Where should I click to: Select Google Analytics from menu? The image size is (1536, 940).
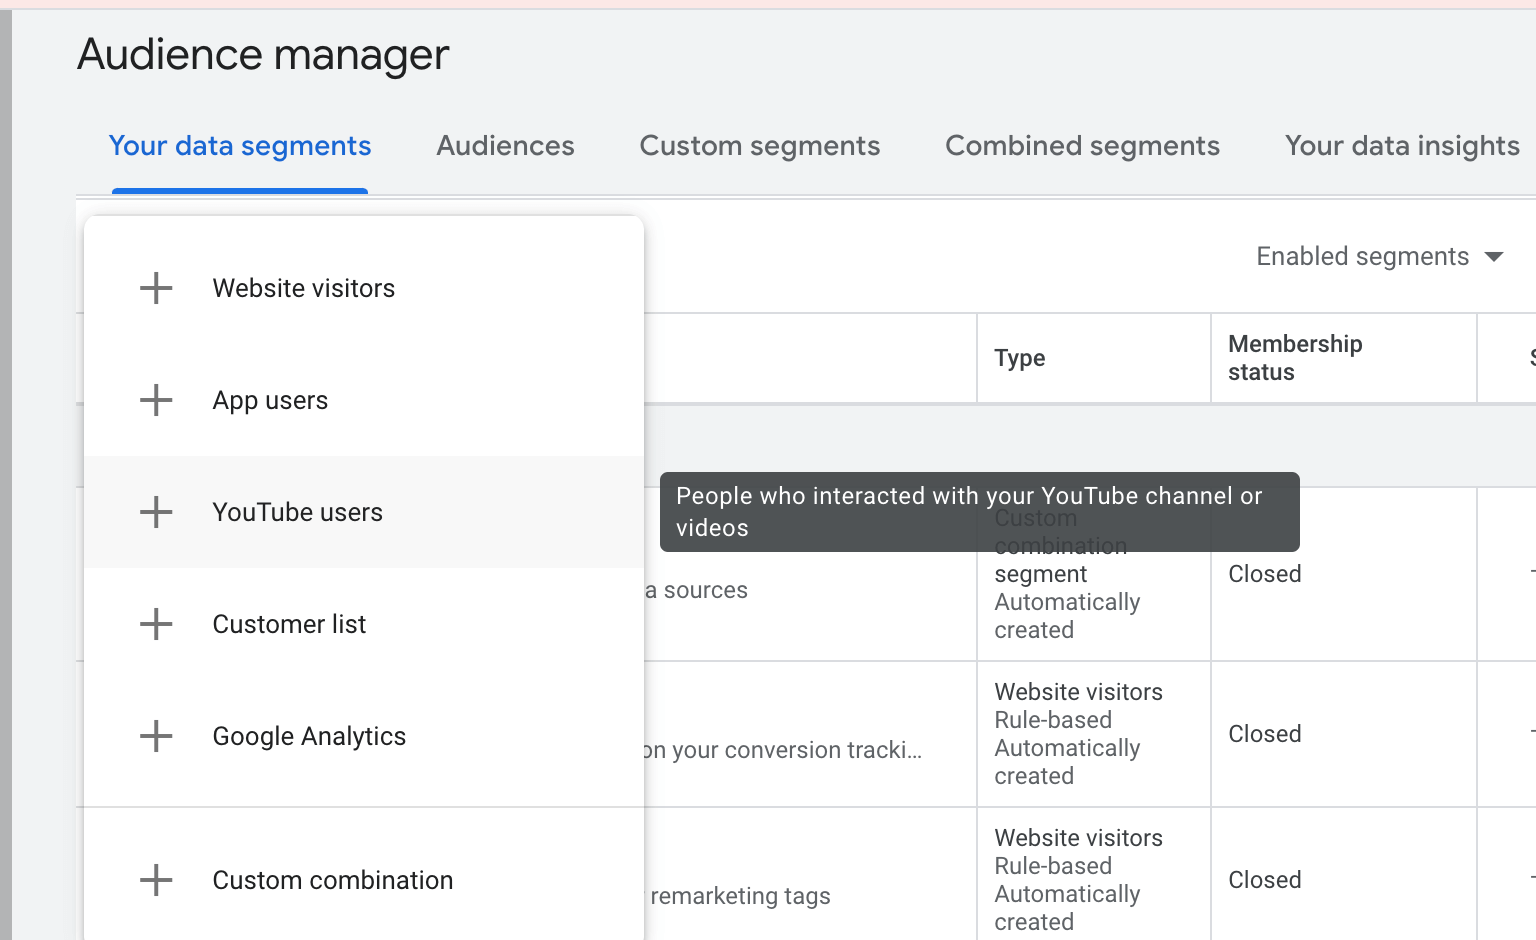click(310, 736)
